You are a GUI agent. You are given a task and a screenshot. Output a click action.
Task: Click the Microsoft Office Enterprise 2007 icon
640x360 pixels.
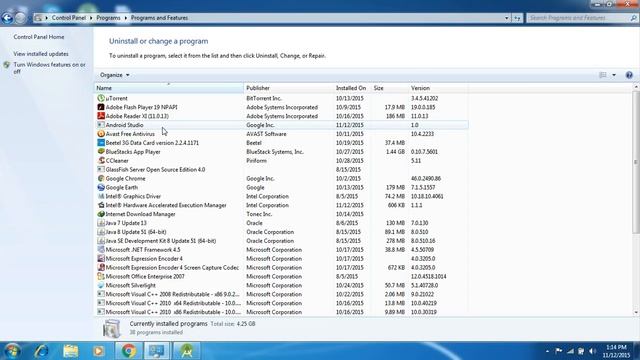click(101, 277)
